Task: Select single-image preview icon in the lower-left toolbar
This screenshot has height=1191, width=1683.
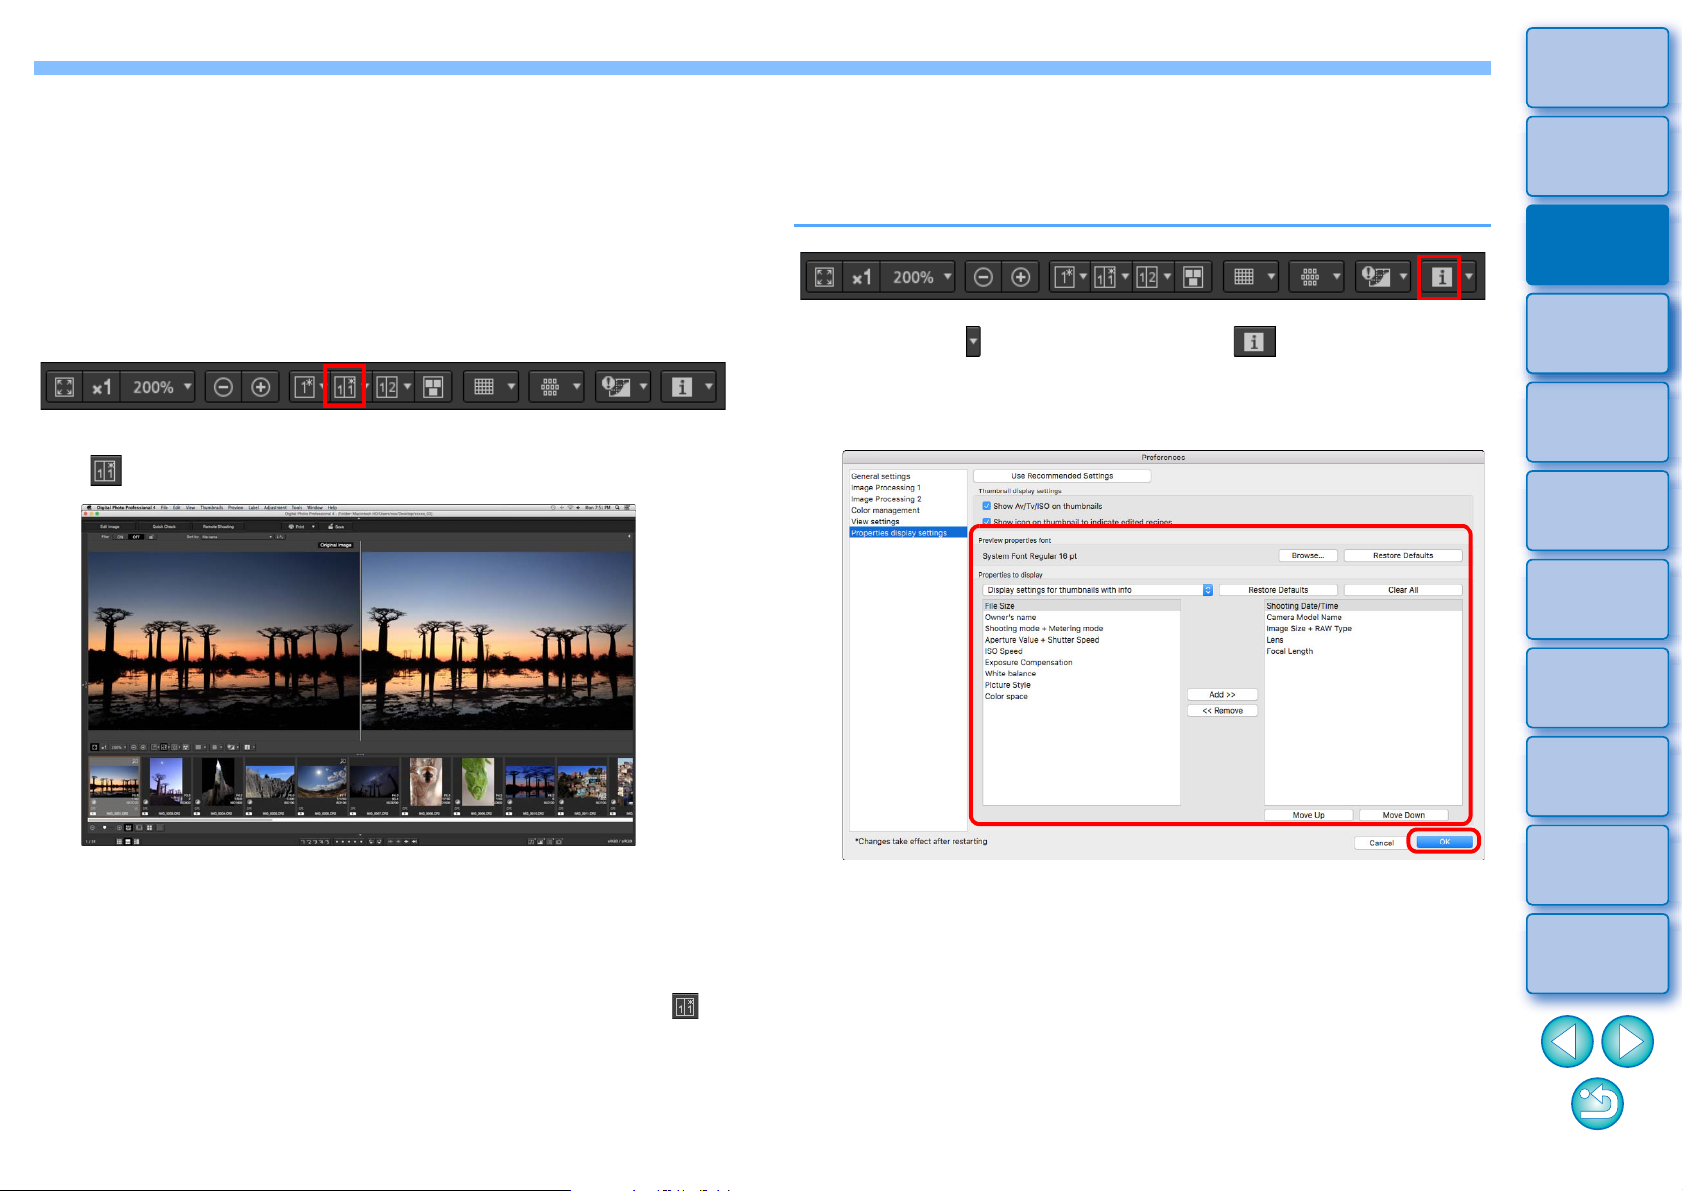Action: pyautogui.click(x=304, y=387)
